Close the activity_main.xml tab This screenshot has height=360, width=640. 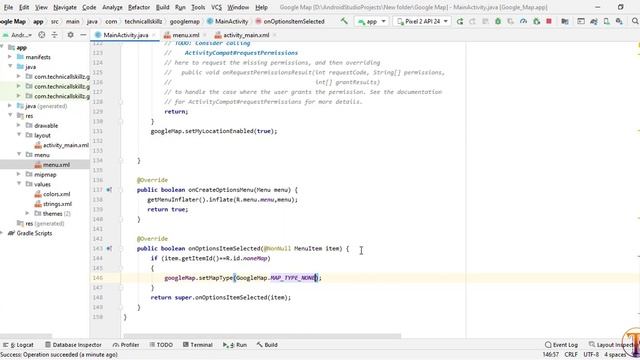coord(275,36)
